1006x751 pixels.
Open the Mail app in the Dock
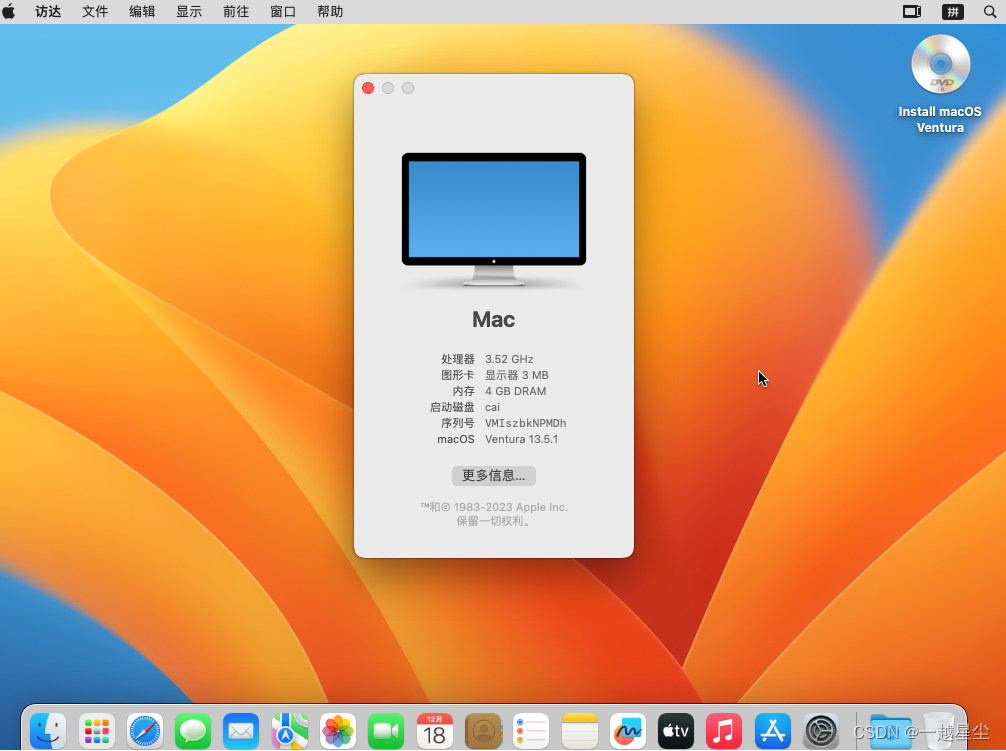coord(241,730)
